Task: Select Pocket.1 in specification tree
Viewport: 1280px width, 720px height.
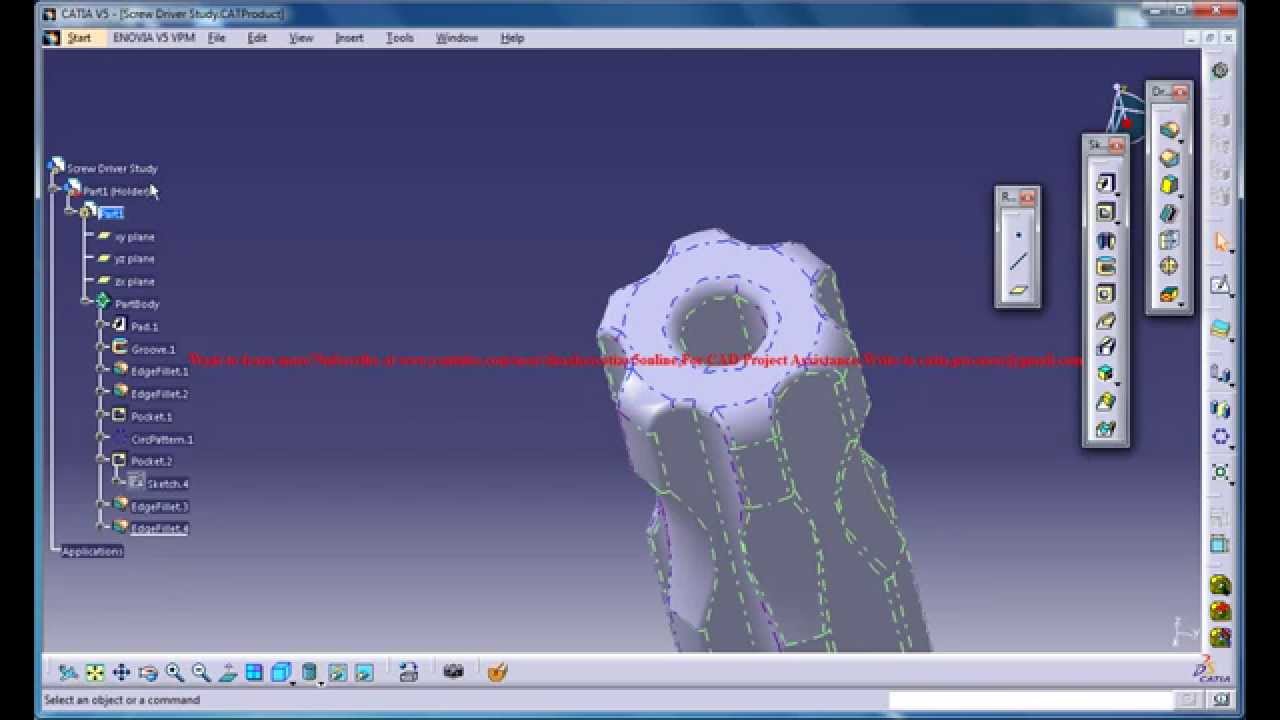Action: pyautogui.click(x=151, y=417)
